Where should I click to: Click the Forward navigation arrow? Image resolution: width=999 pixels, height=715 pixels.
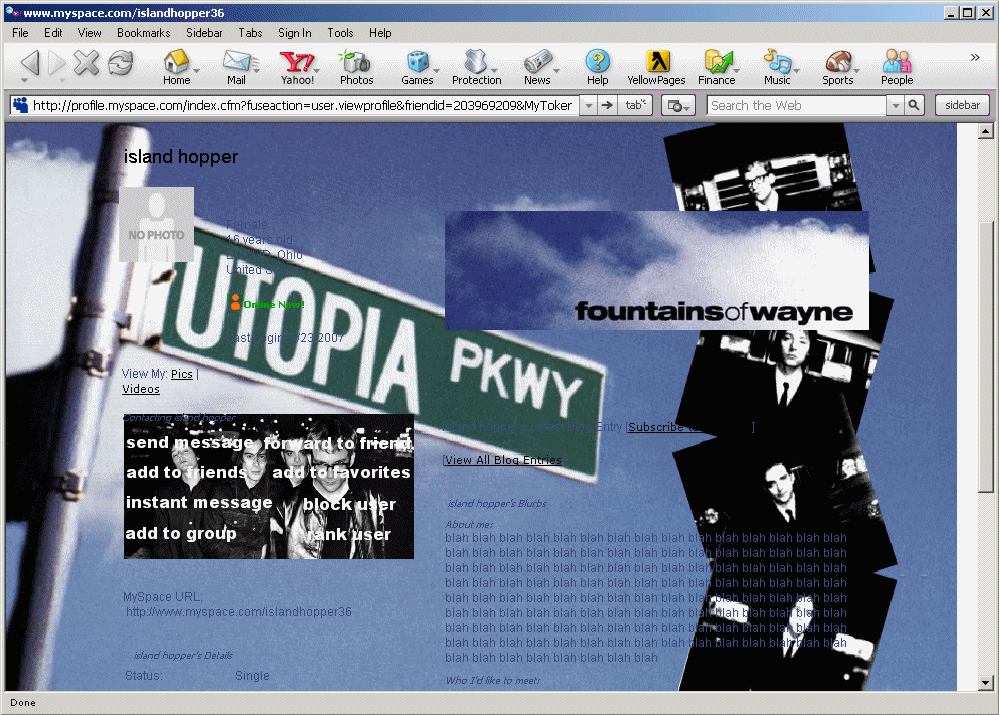pyautogui.click(x=57, y=63)
